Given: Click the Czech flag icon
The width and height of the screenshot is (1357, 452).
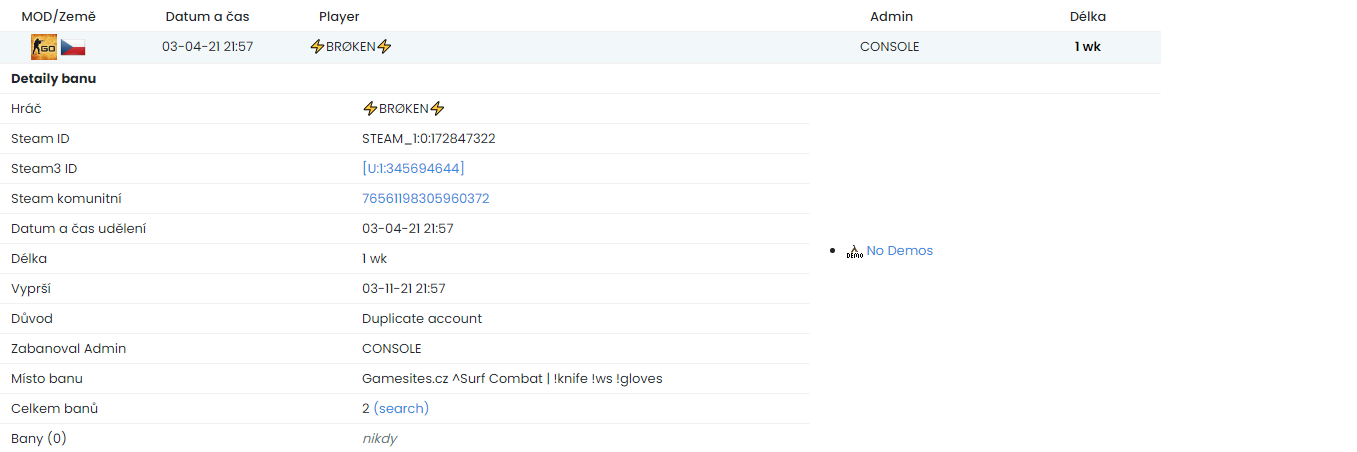Looking at the screenshot, I should pos(73,47).
